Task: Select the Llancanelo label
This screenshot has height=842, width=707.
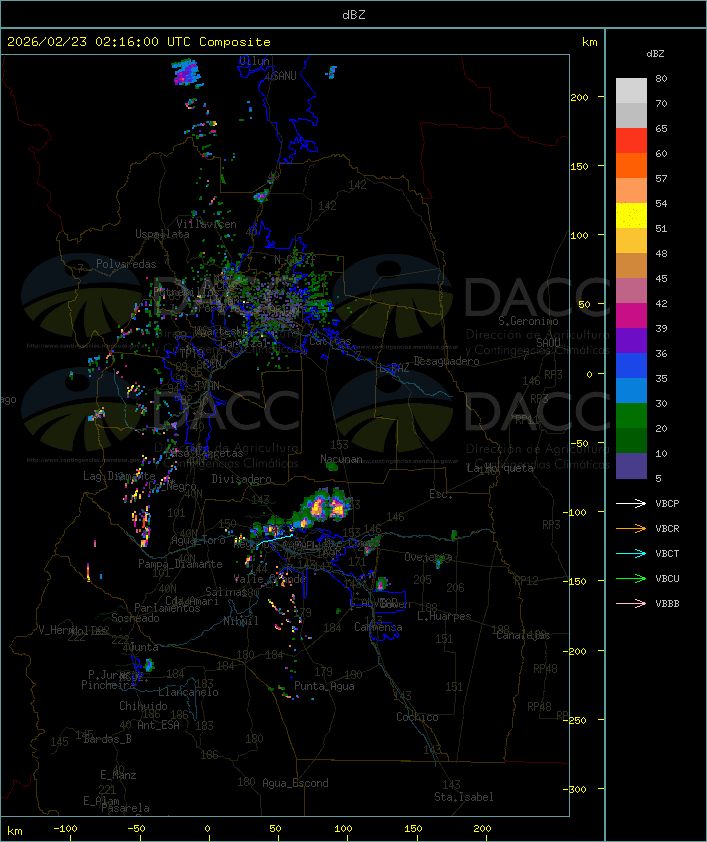Action: click(x=188, y=692)
